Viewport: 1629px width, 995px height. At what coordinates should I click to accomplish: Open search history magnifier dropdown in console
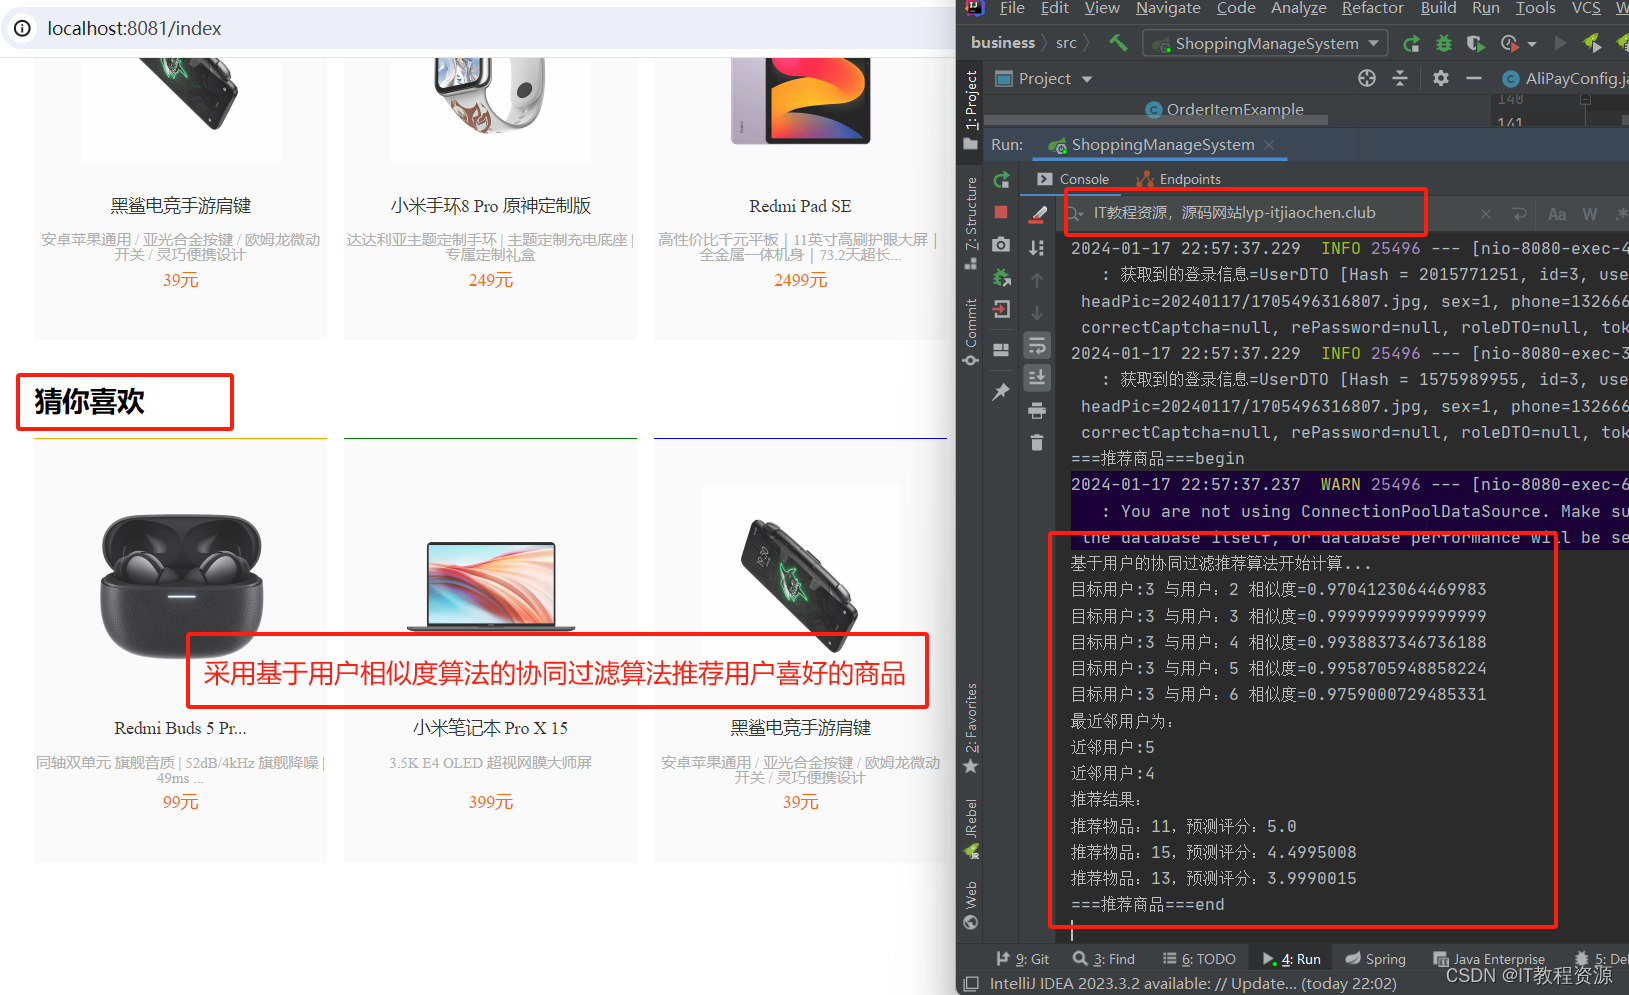1076,213
